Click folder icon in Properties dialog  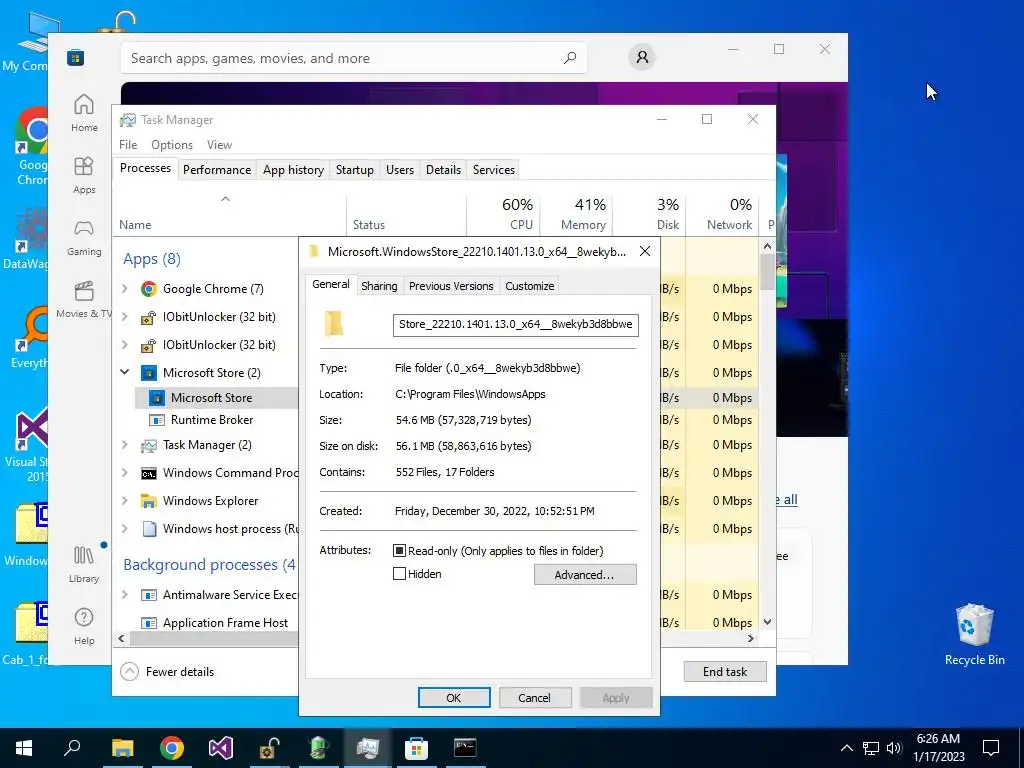(334, 323)
